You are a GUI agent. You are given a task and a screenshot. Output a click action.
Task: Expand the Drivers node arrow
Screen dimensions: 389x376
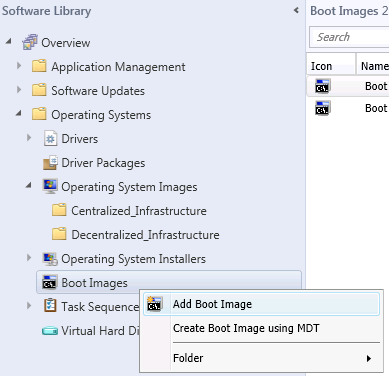coord(29,138)
